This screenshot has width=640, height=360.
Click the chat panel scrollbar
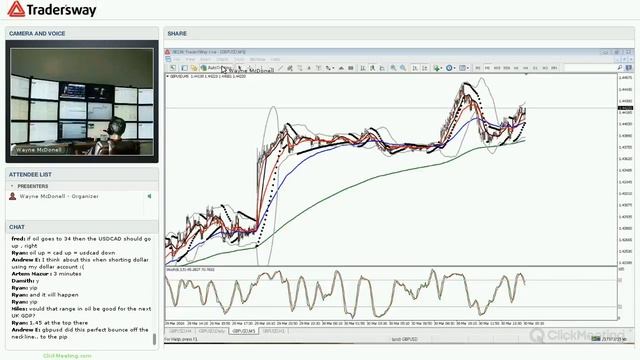point(154,339)
